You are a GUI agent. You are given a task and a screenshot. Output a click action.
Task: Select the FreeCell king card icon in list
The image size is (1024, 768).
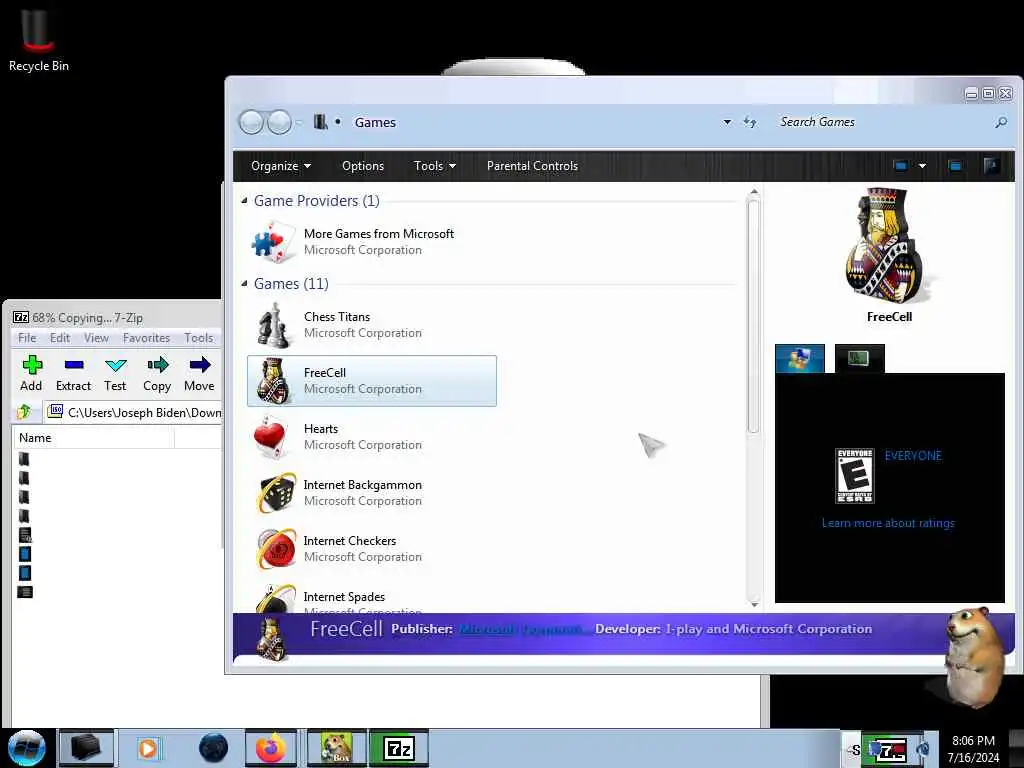click(272, 381)
